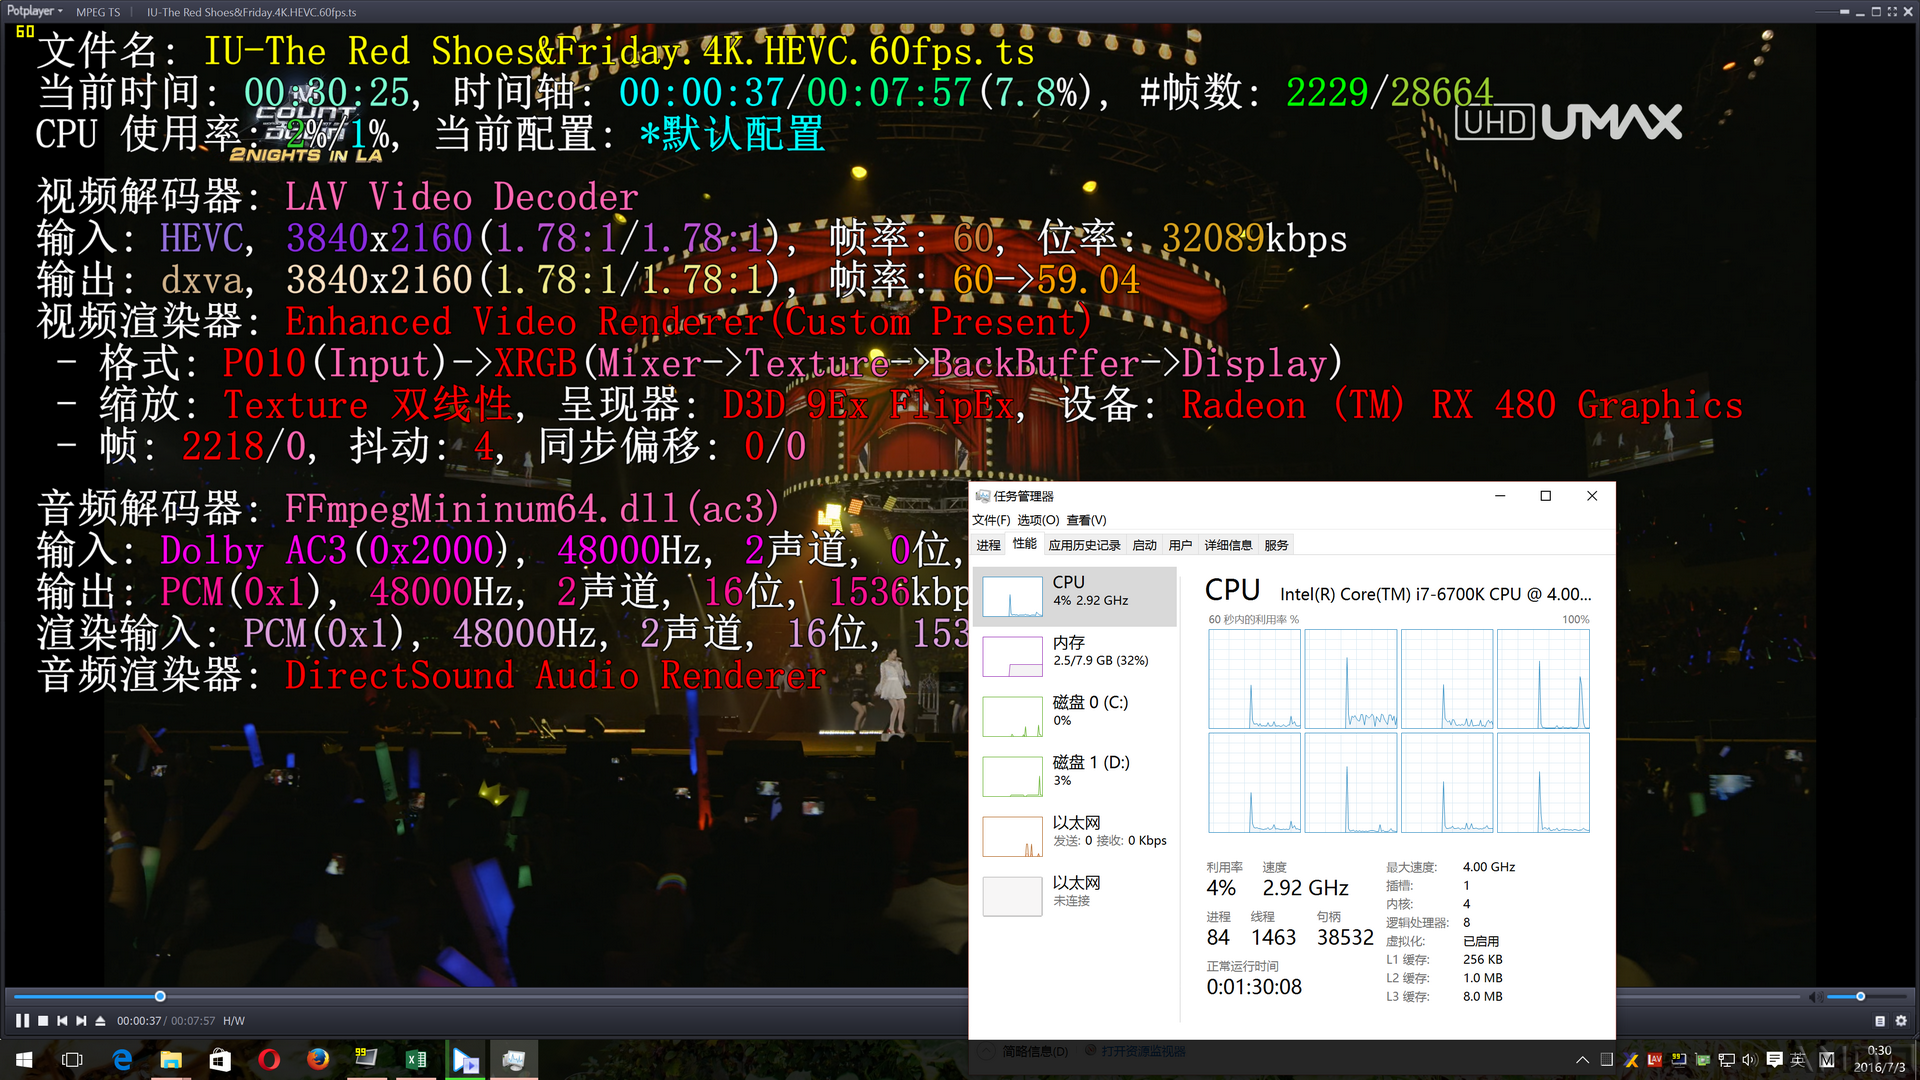The image size is (1920, 1080).
Task: Skip to the next track
Action: pyautogui.click(x=81, y=1021)
